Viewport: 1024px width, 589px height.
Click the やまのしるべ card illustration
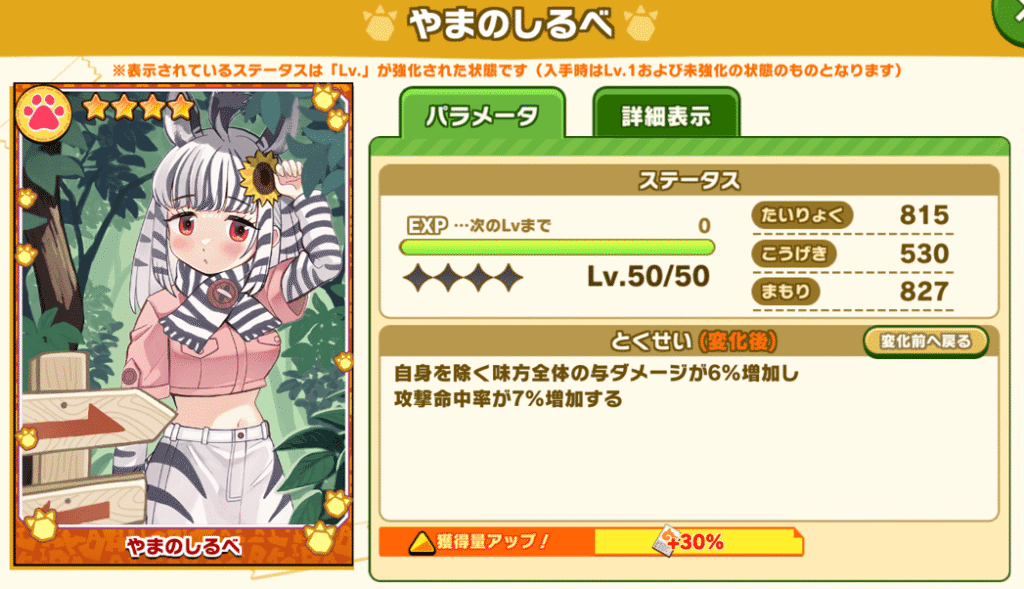point(183,307)
